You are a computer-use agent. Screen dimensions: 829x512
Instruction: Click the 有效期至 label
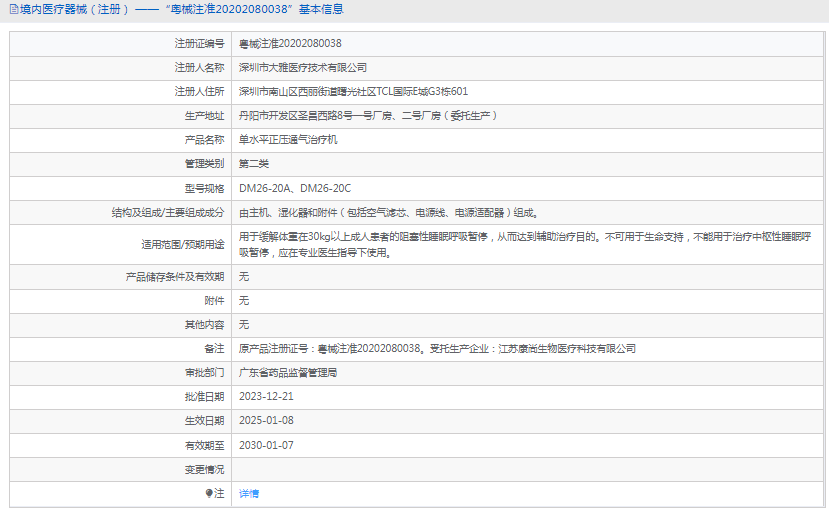205,445
